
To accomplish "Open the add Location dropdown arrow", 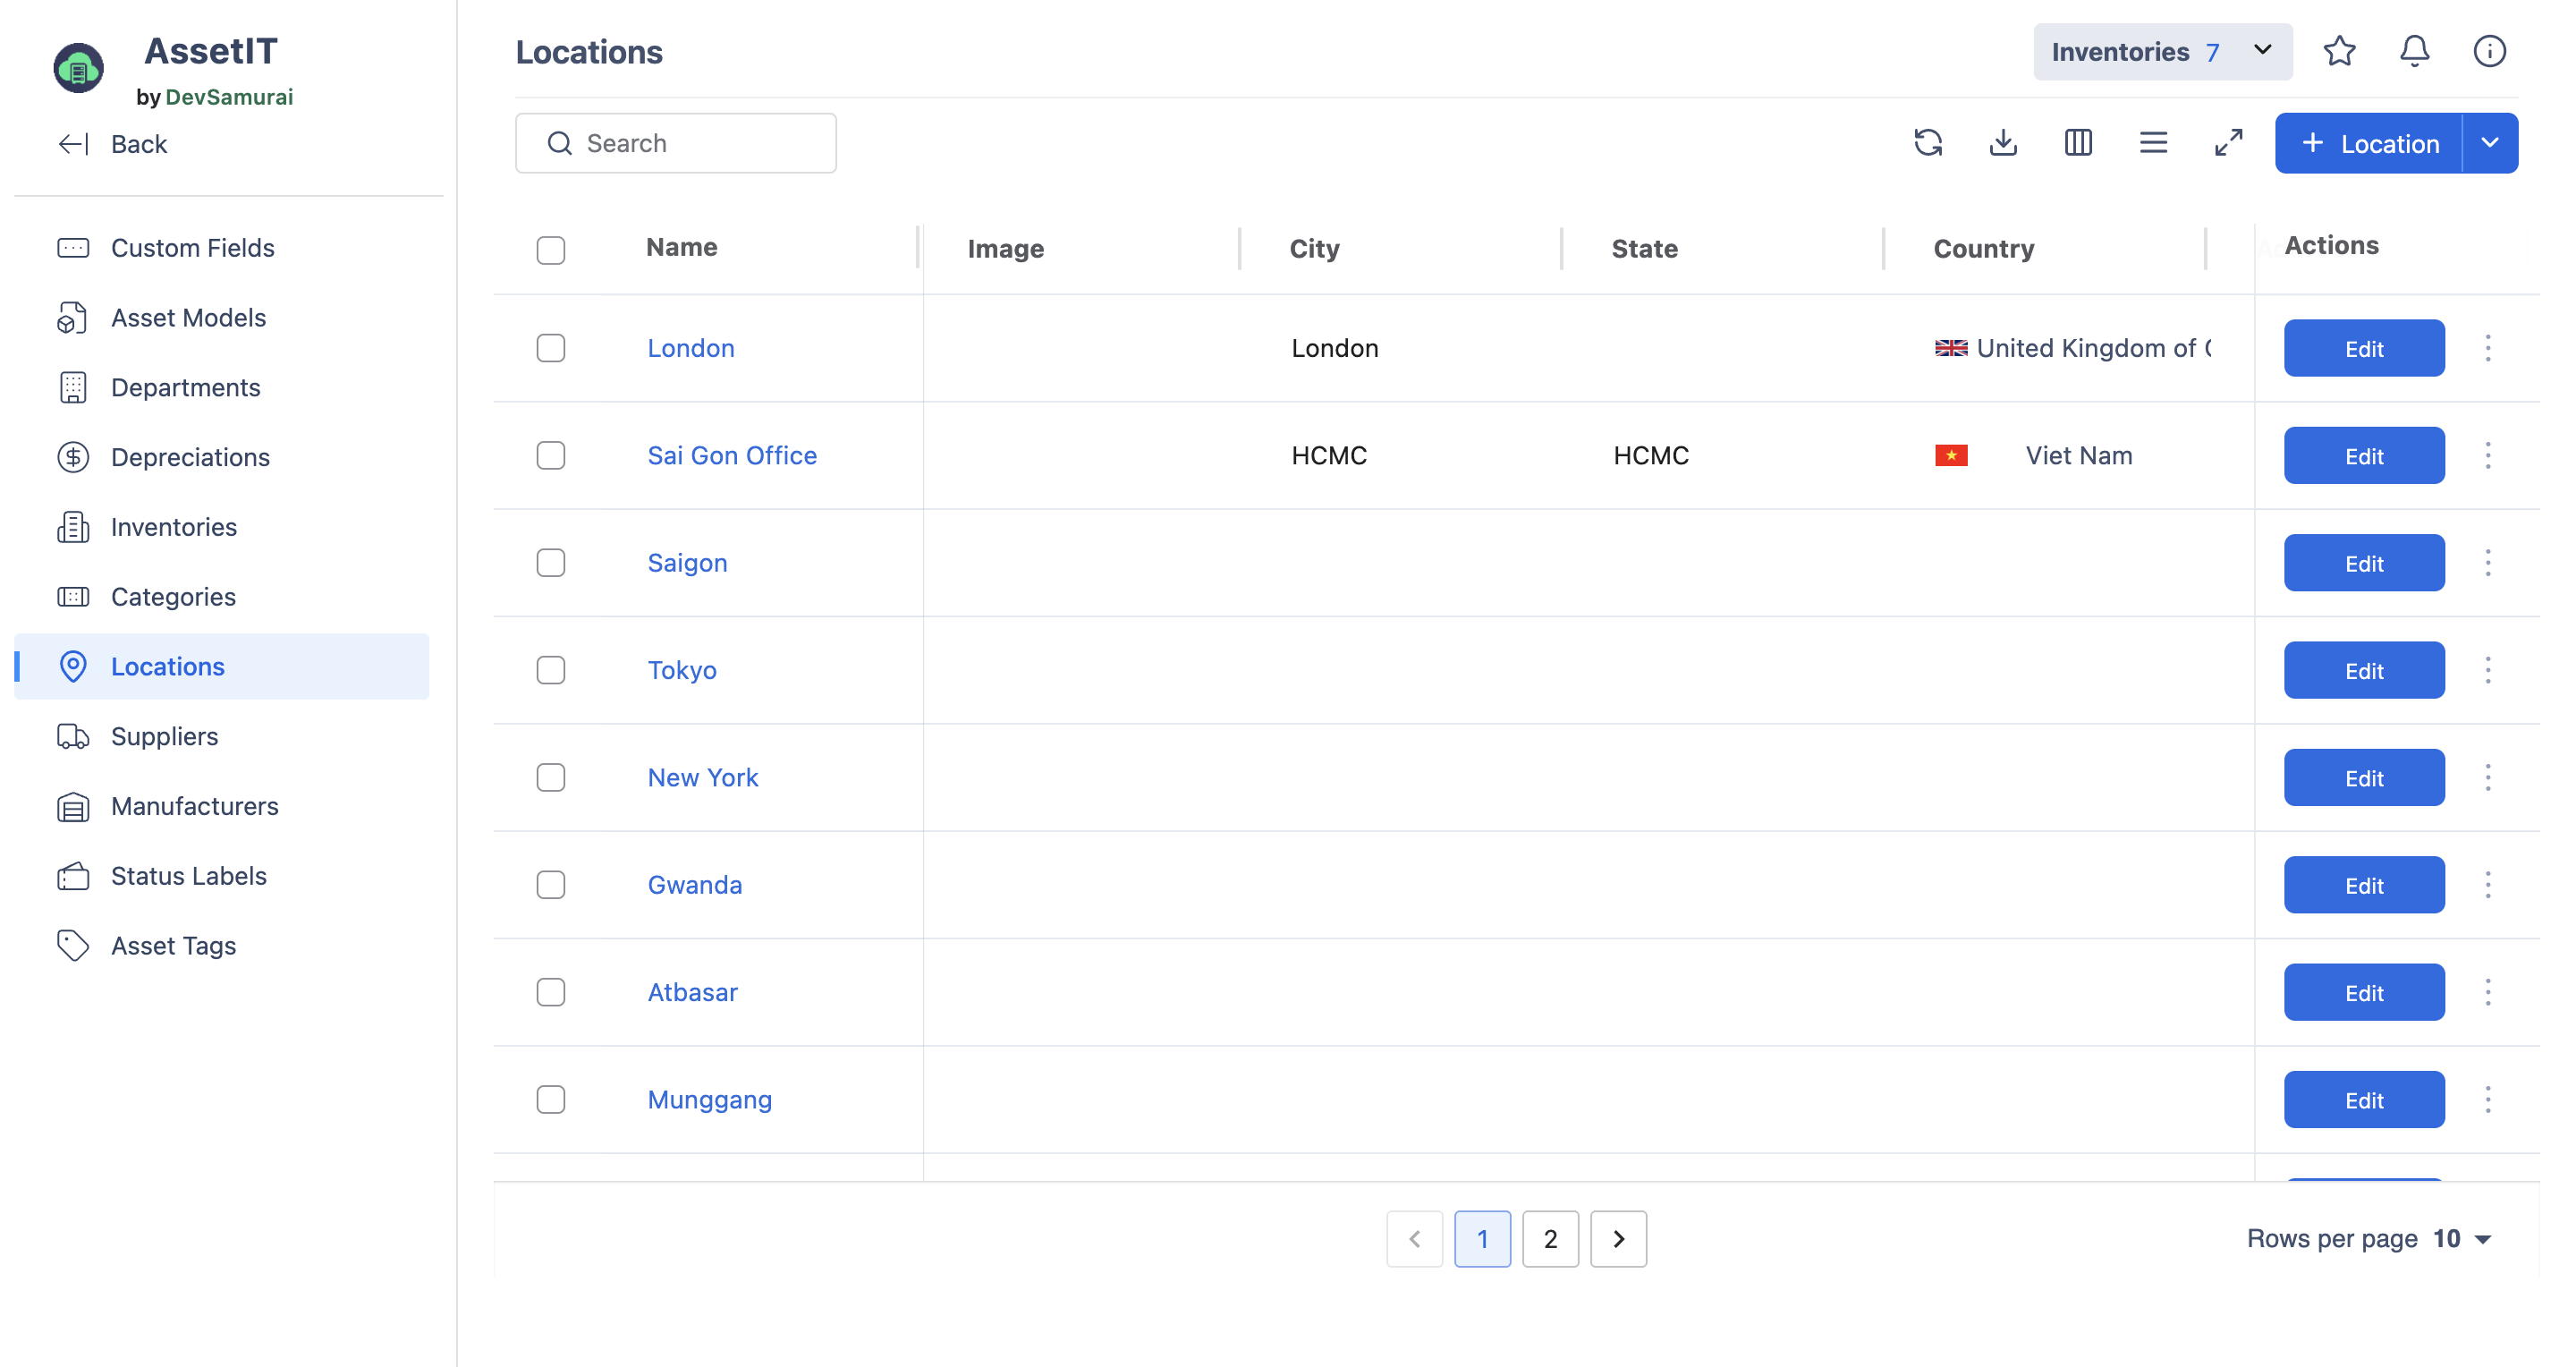I will tap(2490, 143).
